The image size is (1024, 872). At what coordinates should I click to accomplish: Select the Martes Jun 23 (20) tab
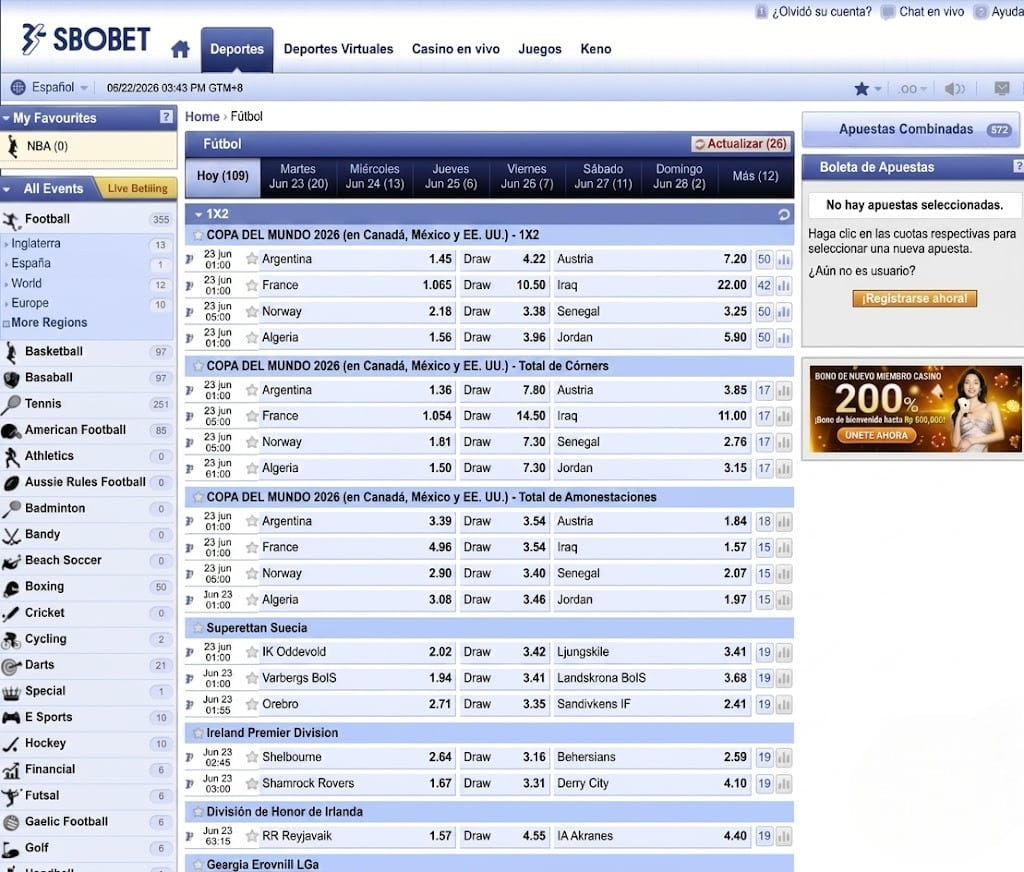(x=298, y=176)
